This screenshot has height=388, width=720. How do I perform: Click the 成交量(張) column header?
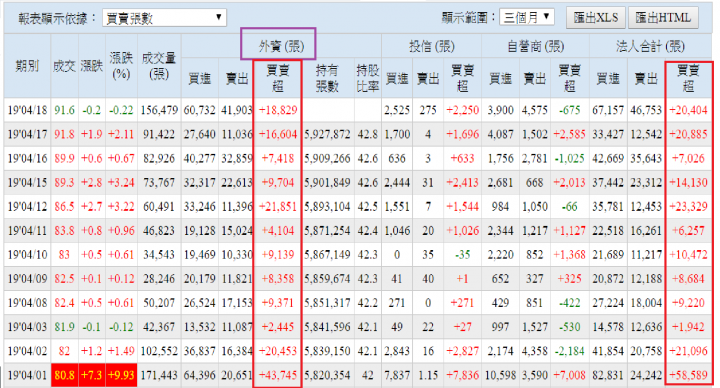point(158,66)
